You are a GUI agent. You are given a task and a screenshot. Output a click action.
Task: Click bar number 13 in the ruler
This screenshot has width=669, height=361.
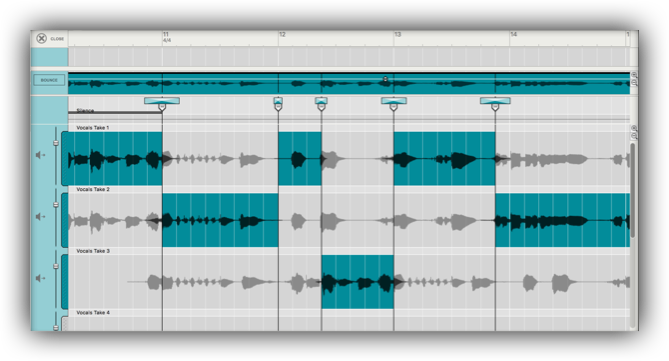(x=398, y=34)
